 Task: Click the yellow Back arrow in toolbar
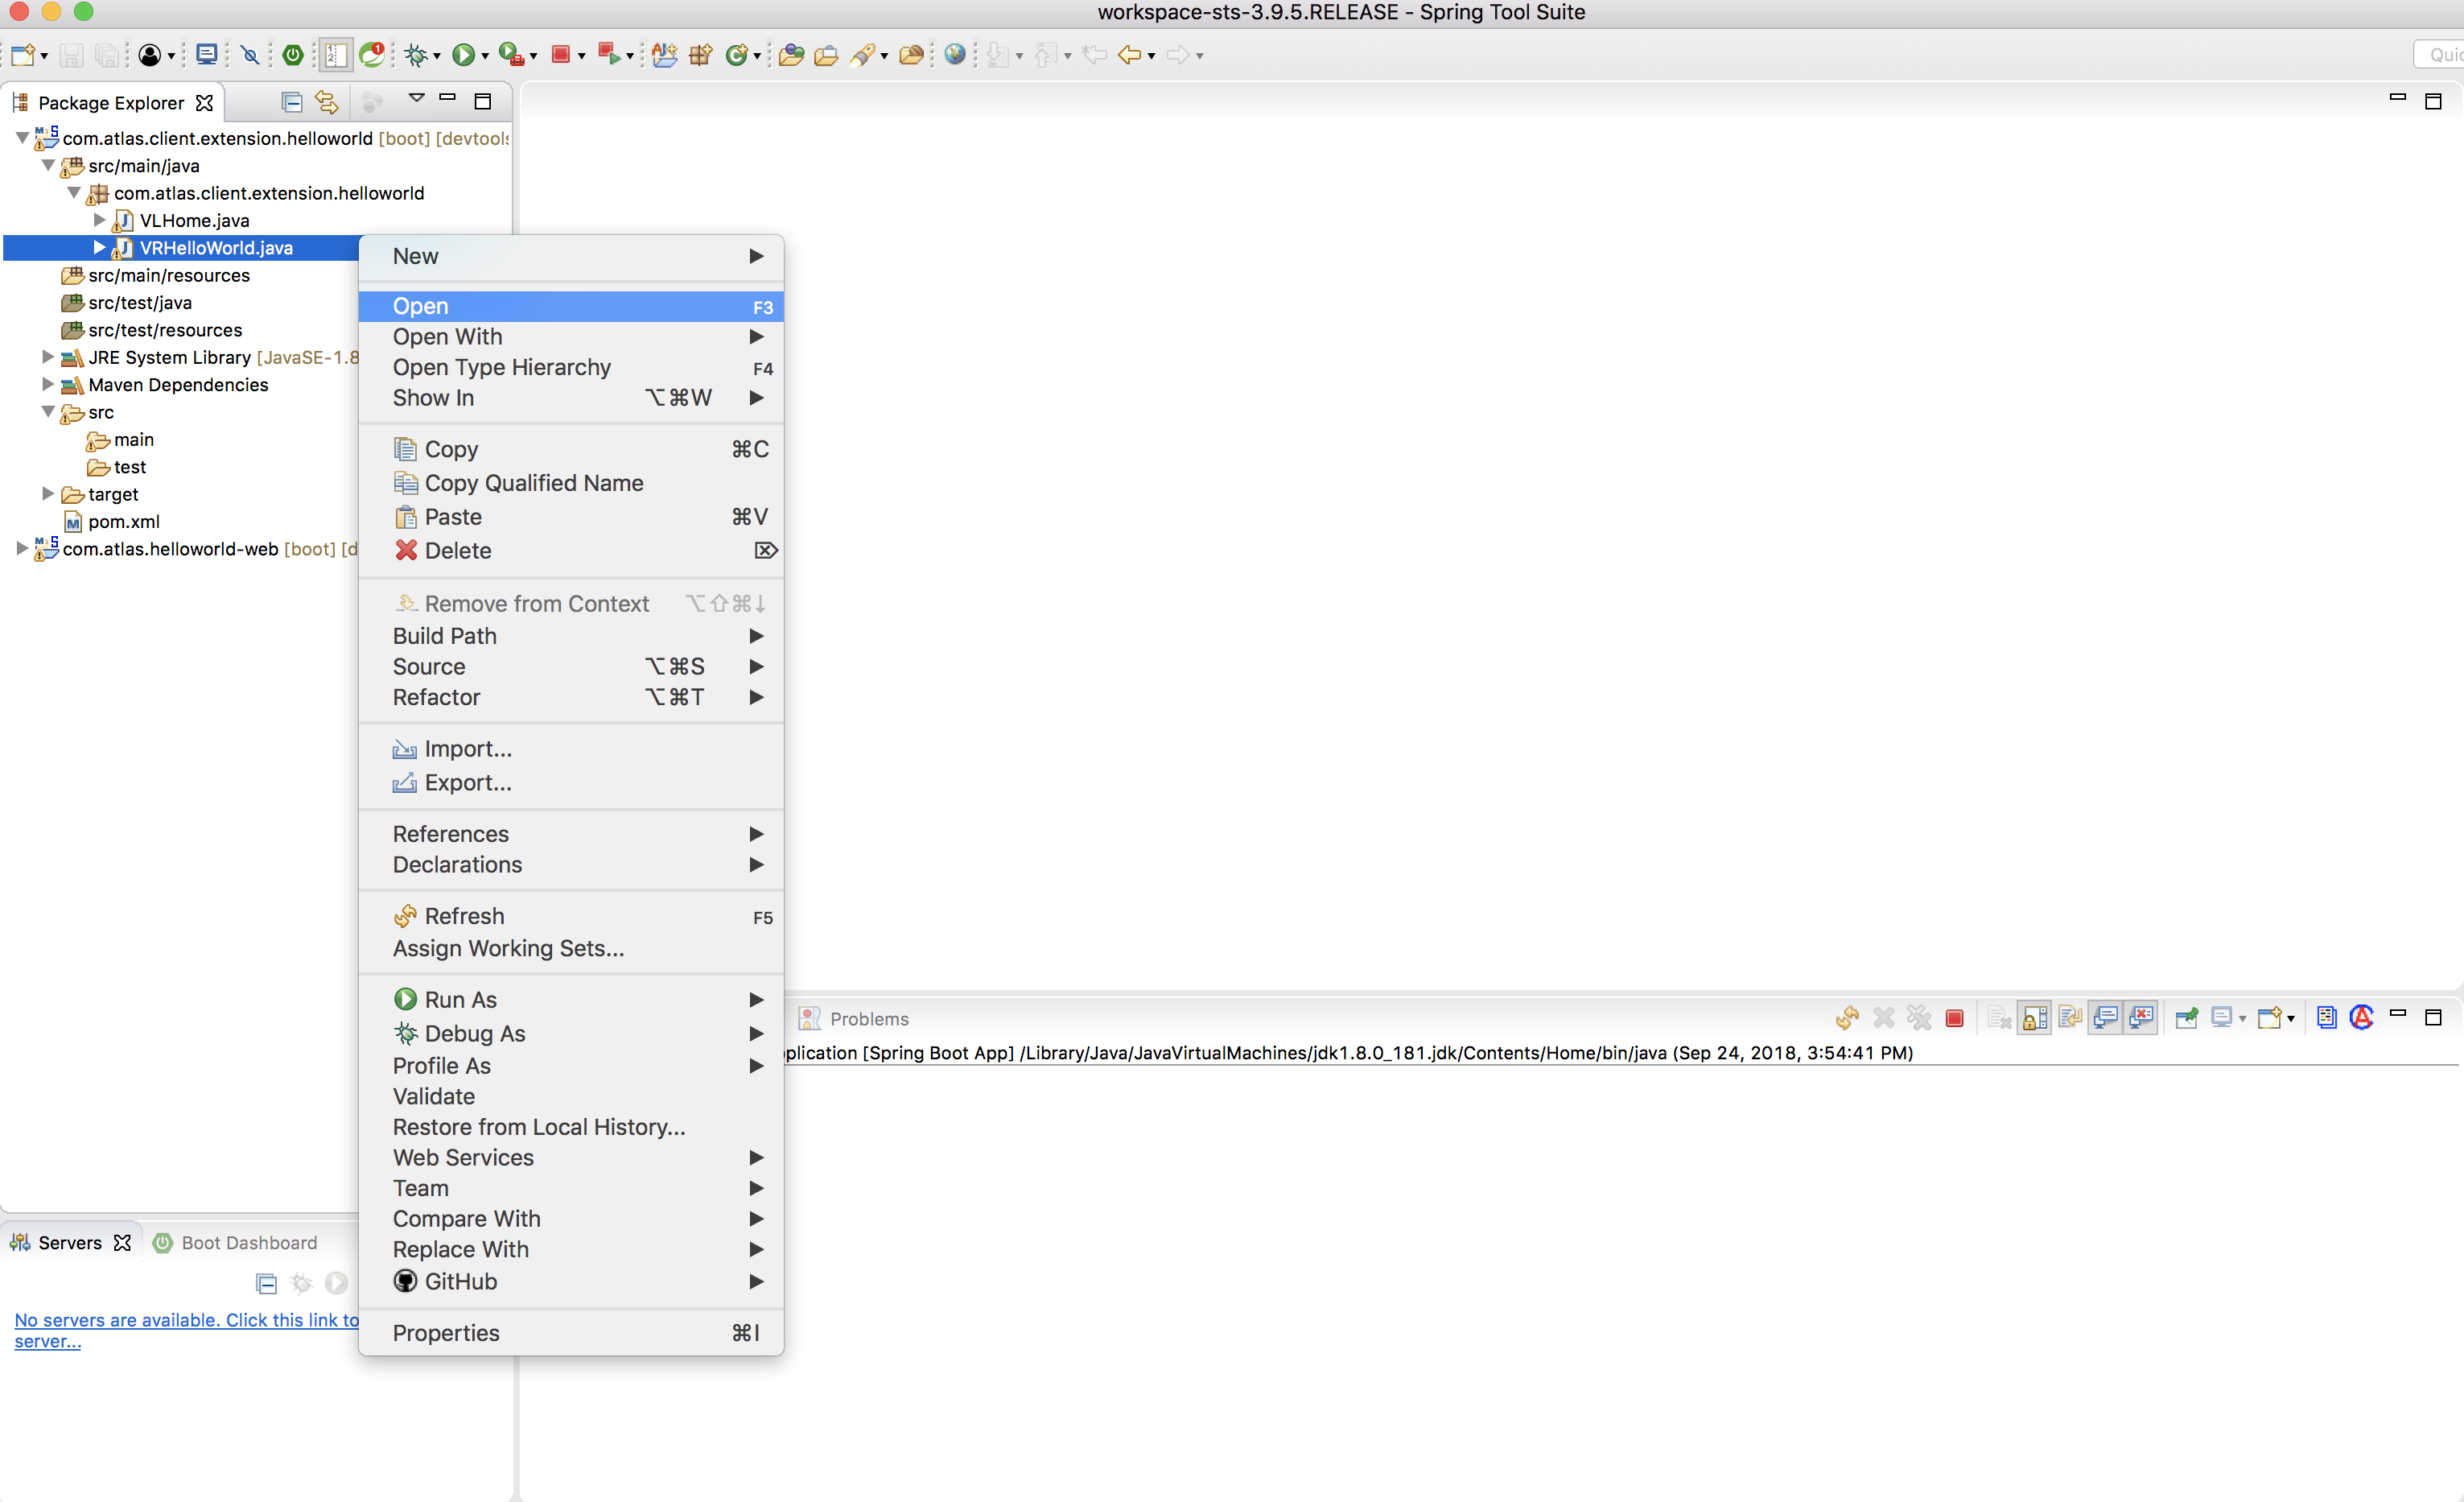click(1129, 55)
